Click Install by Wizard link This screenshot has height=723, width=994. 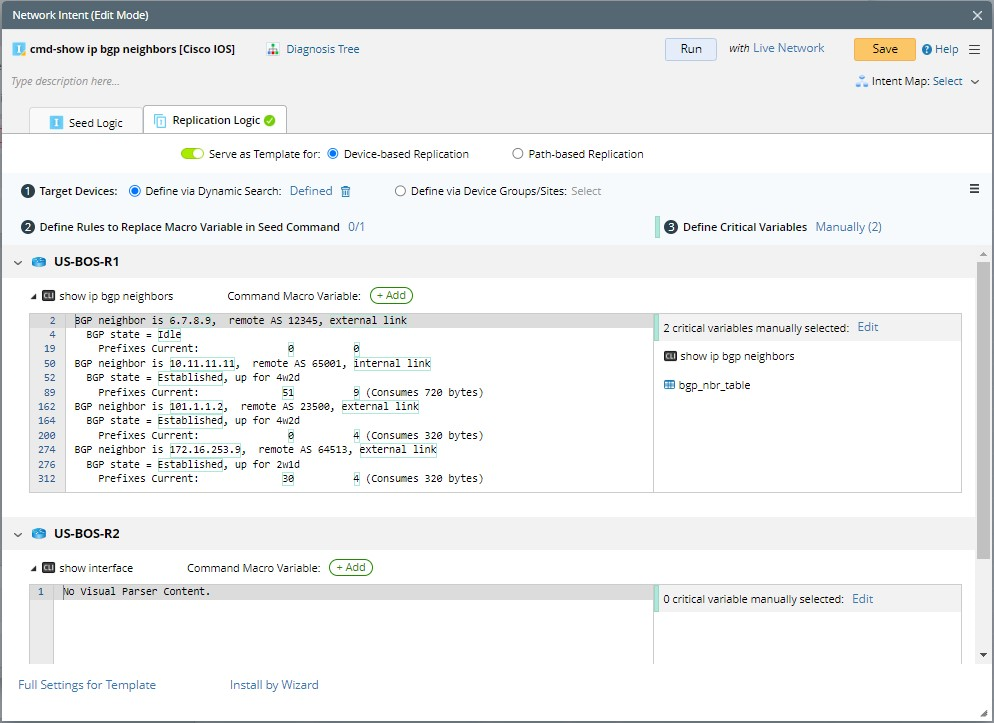click(274, 684)
